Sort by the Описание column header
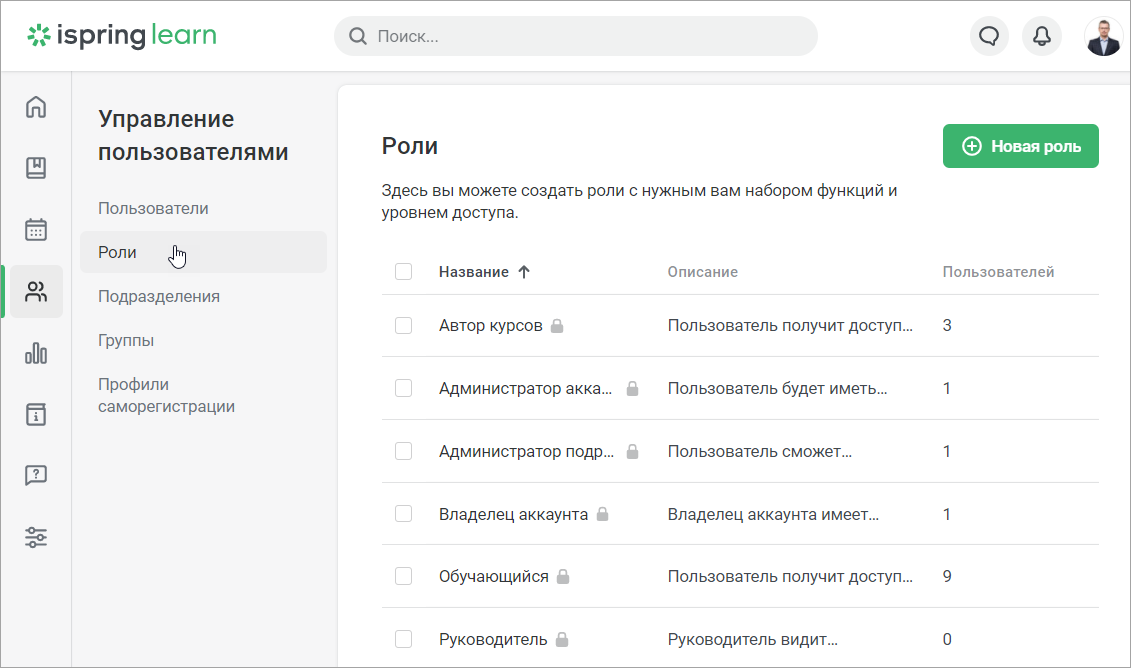Viewport: 1131px width, 668px height. pyautogui.click(x=703, y=272)
